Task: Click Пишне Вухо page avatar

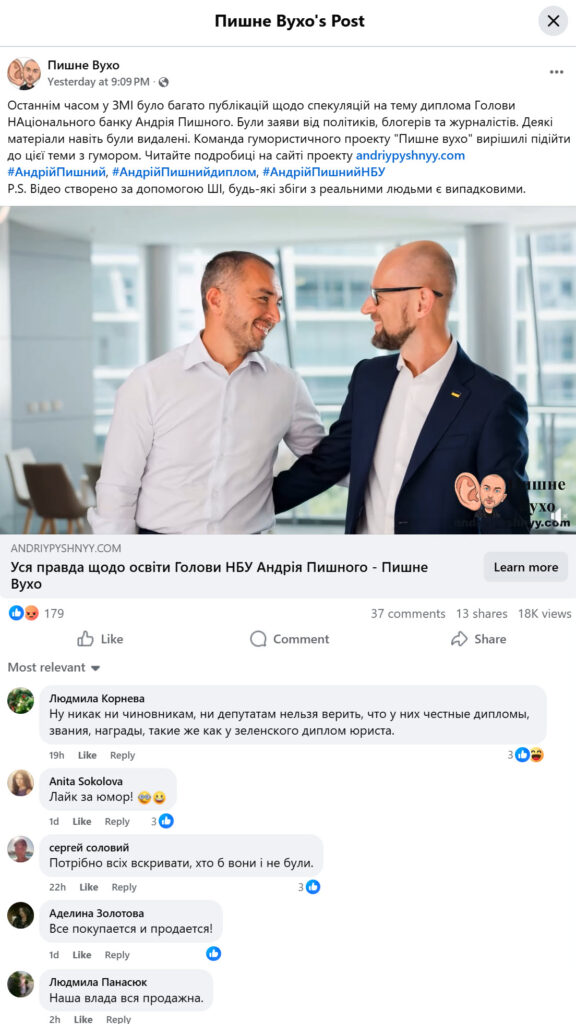Action: pyautogui.click(x=24, y=73)
